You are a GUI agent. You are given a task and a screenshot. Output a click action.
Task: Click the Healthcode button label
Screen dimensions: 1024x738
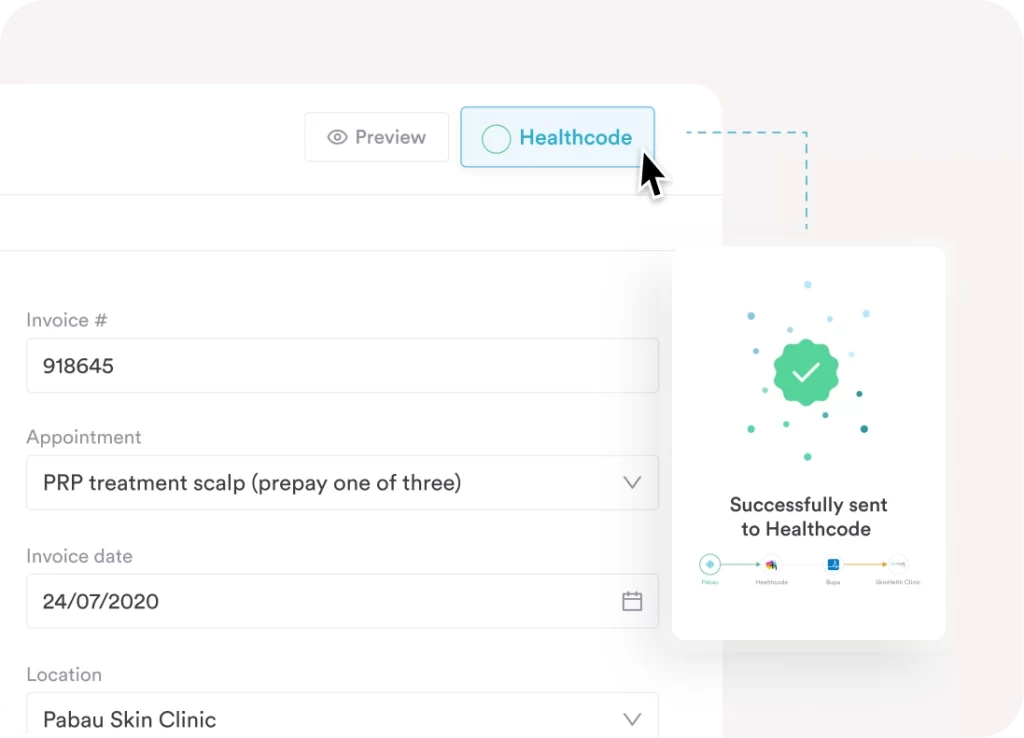click(575, 137)
